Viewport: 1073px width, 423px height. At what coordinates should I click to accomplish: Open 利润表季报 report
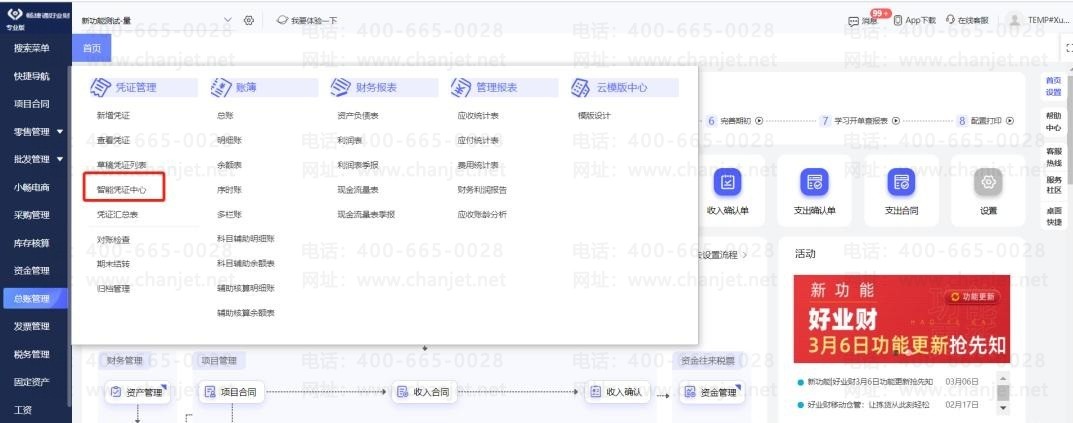[358, 165]
